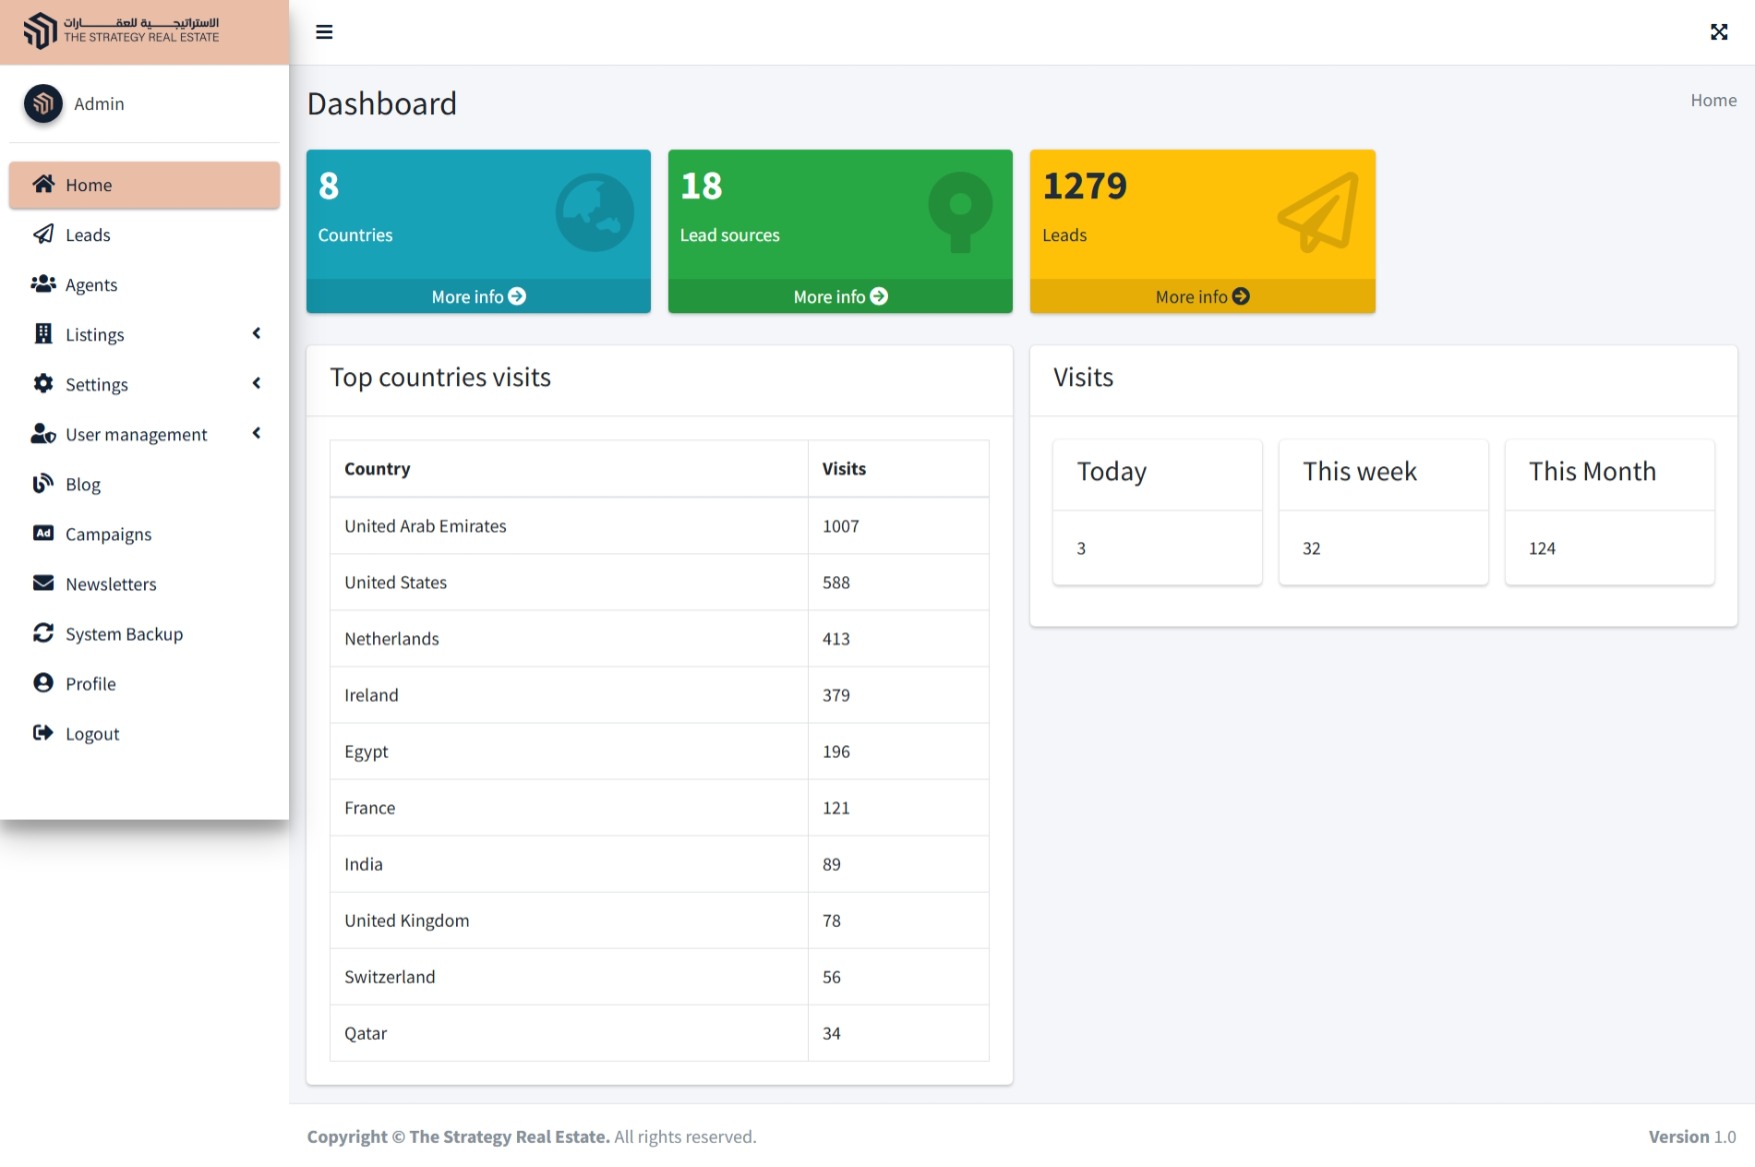Viewport: 1755px width, 1167px height.
Task: Click the Newsletters envelope icon
Action: (x=43, y=583)
